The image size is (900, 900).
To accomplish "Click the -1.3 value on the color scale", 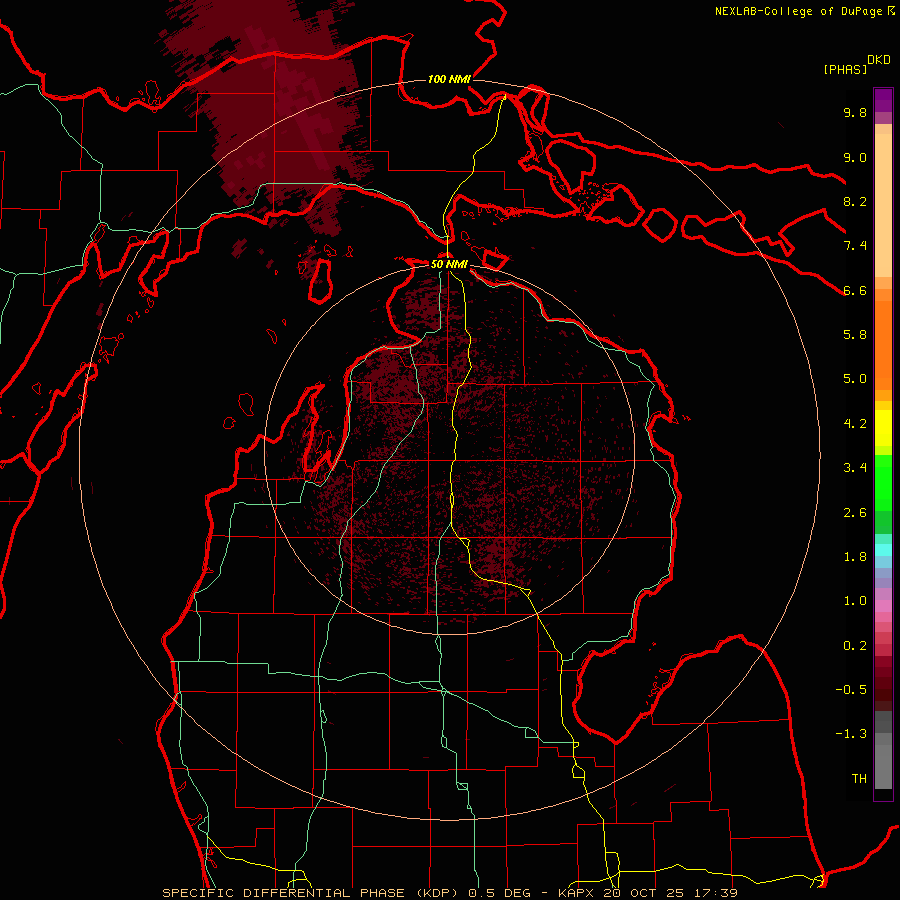I will coord(851,734).
